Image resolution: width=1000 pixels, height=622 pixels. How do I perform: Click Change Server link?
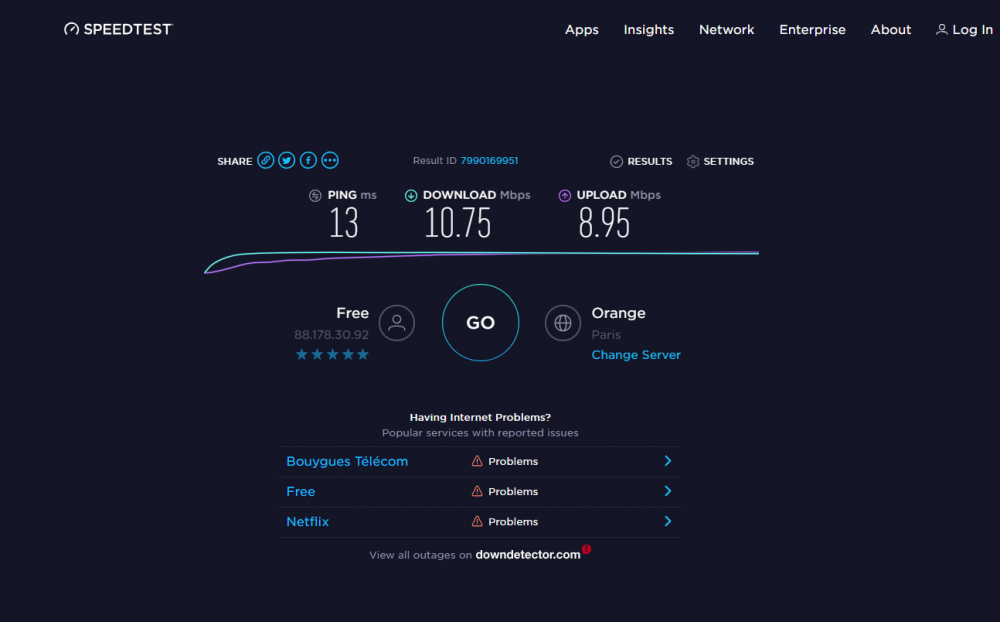point(636,355)
